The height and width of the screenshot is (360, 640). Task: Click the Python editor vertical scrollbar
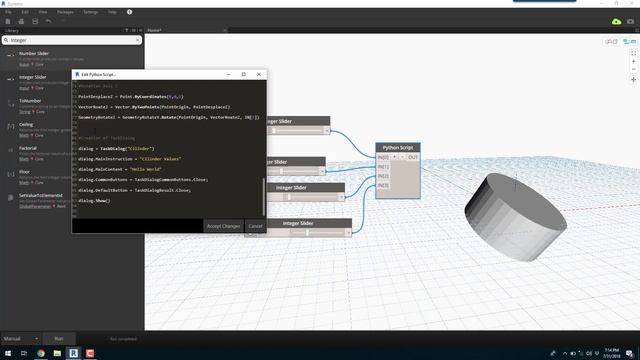[264, 197]
